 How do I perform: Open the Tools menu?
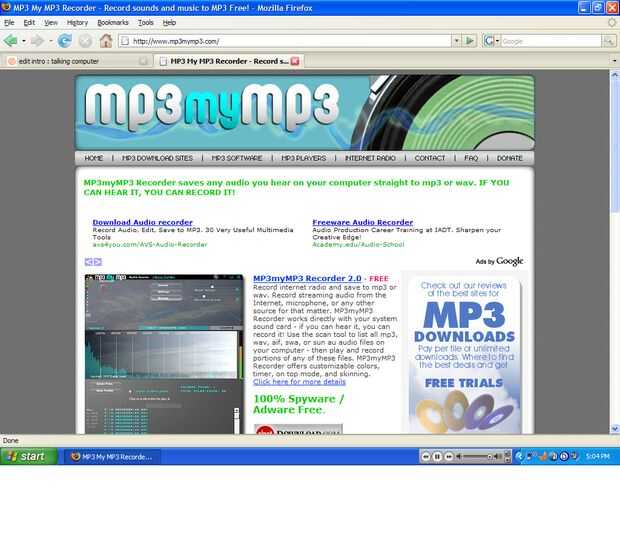click(146, 23)
